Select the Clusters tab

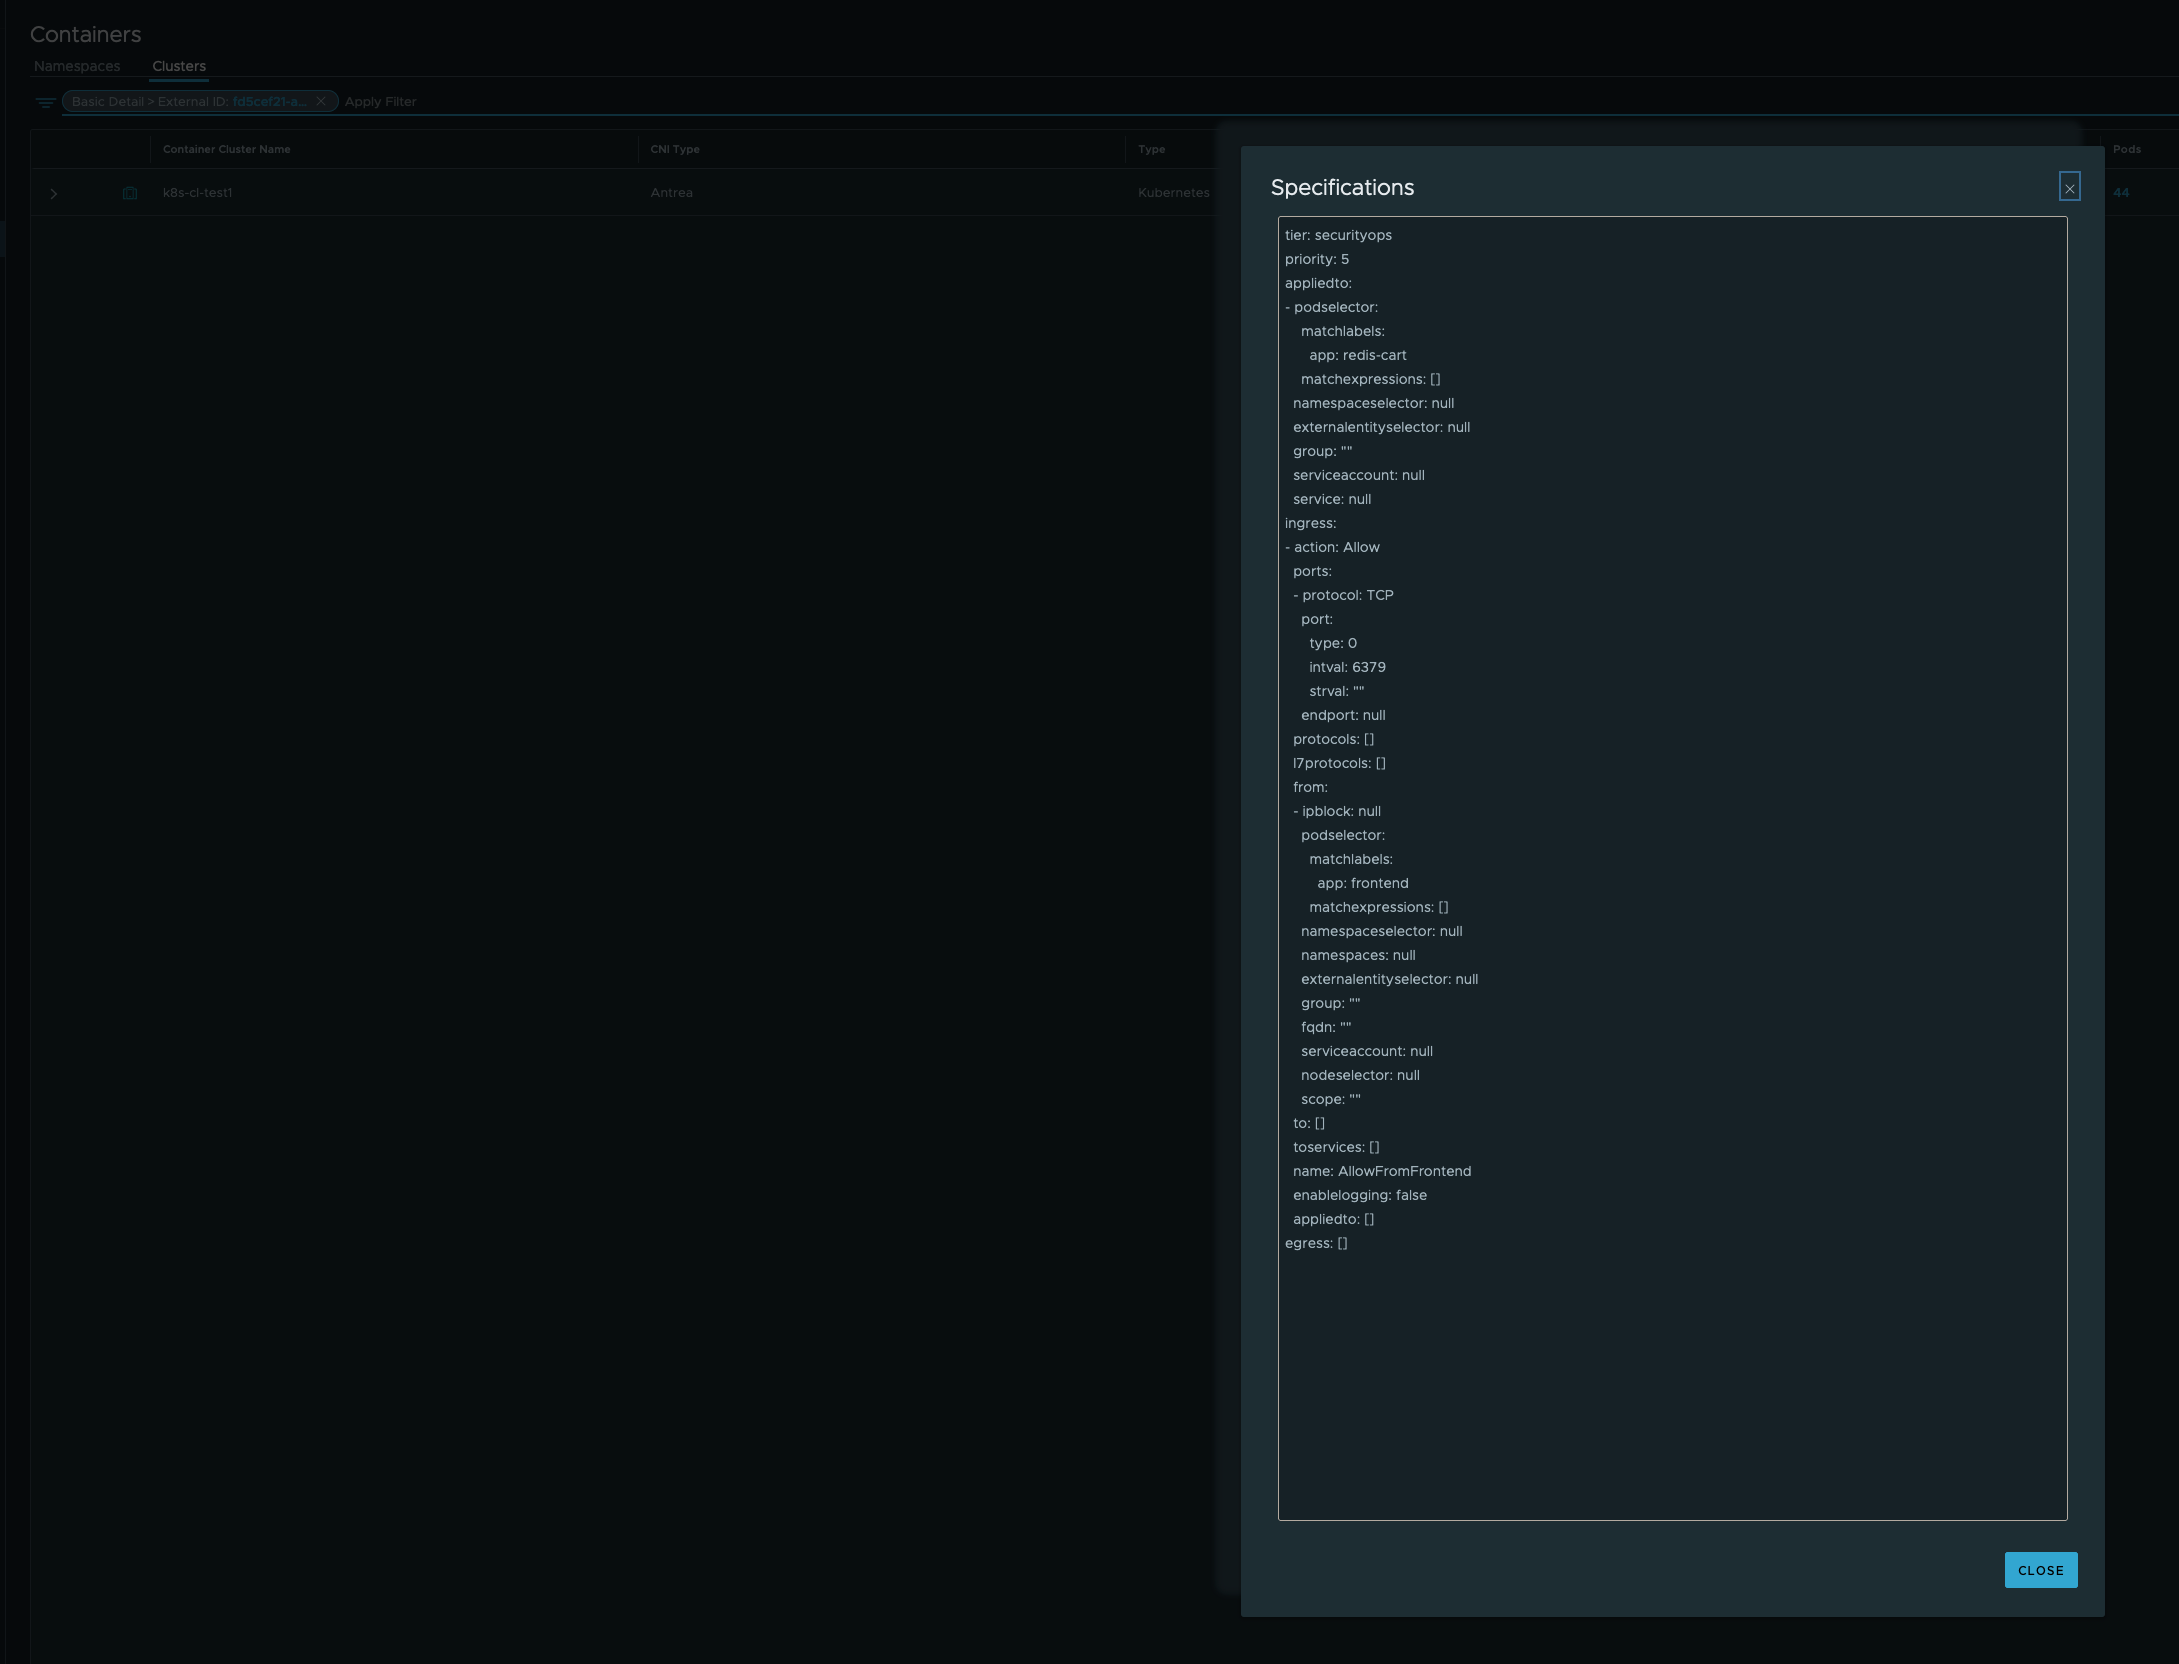point(179,66)
